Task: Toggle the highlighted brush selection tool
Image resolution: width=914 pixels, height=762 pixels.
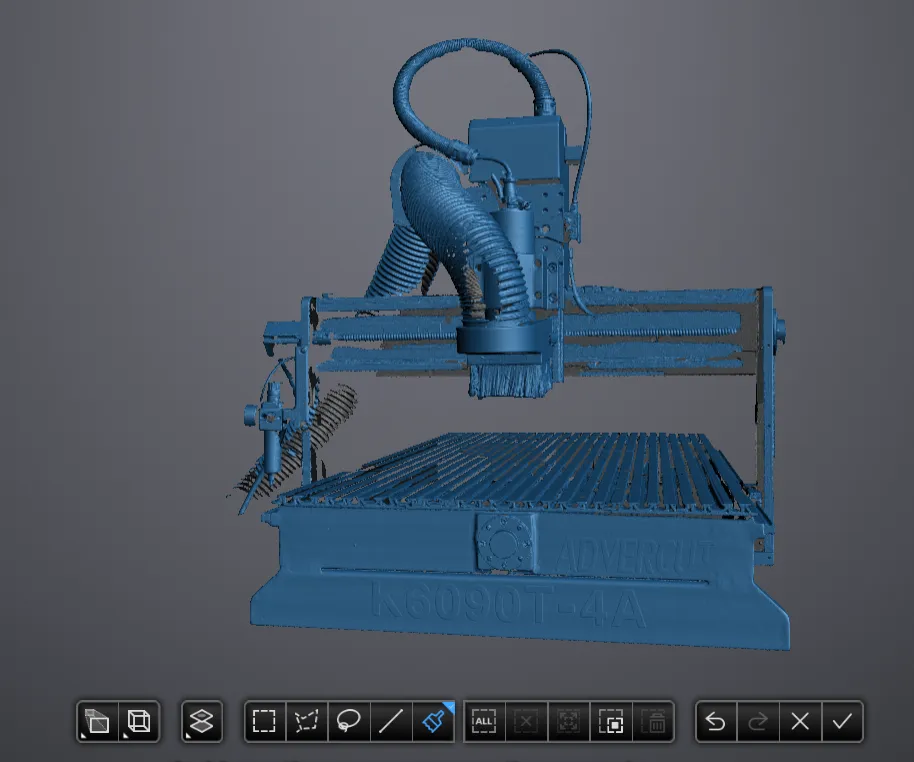Action: point(433,721)
